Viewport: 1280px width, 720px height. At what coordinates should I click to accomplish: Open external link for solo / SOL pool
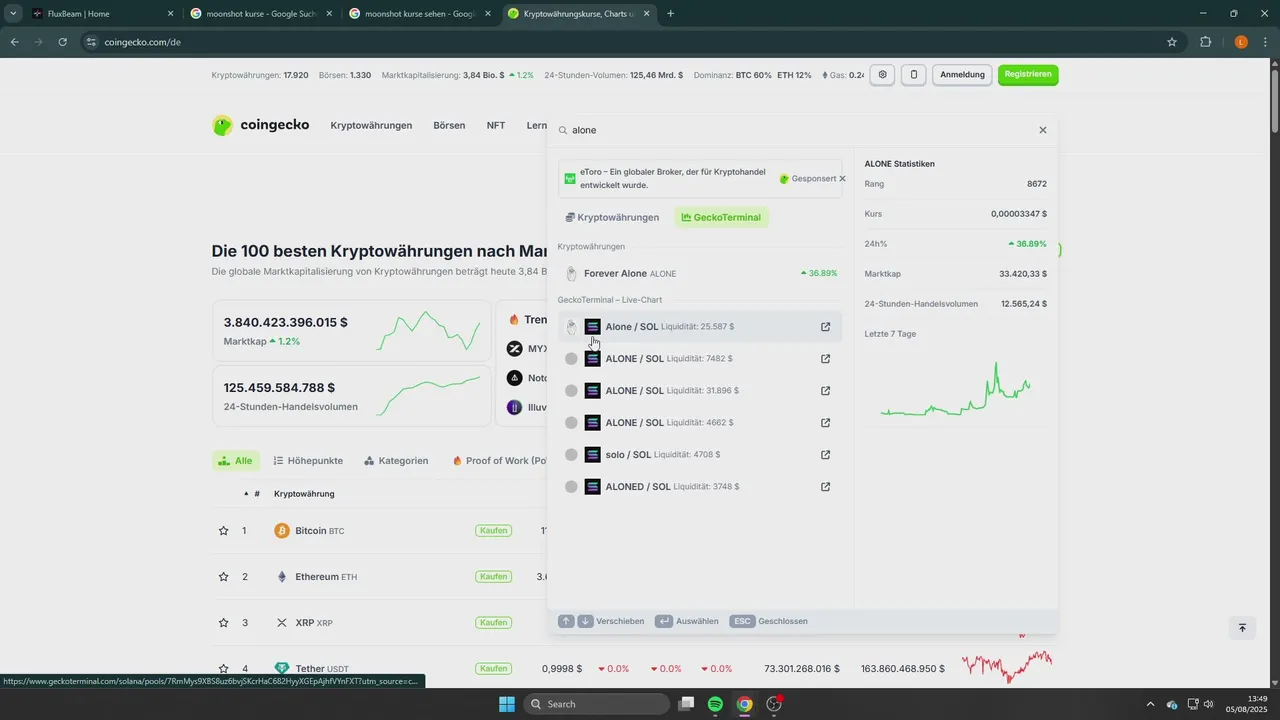(826, 455)
